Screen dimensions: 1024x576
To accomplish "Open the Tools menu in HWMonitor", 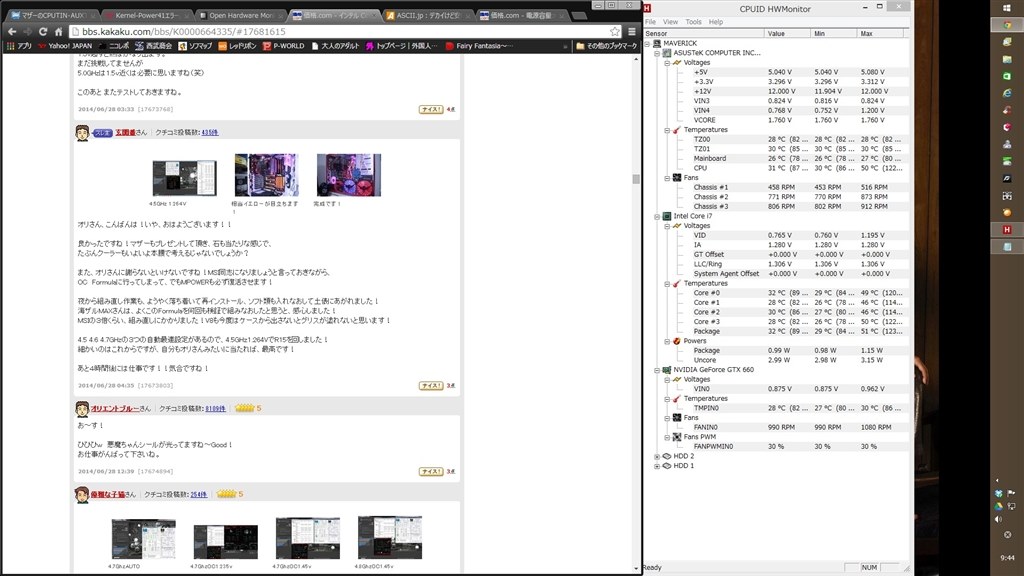I will coord(693,19).
